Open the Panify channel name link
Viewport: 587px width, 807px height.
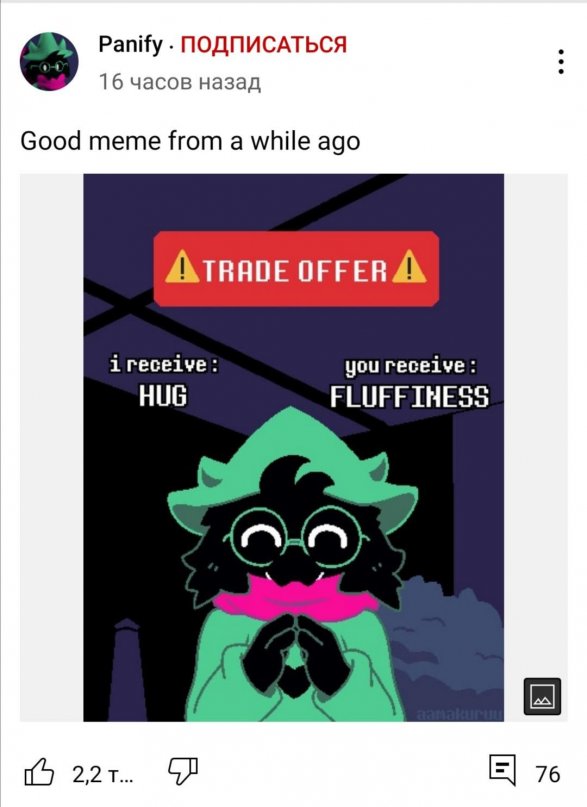[130, 45]
